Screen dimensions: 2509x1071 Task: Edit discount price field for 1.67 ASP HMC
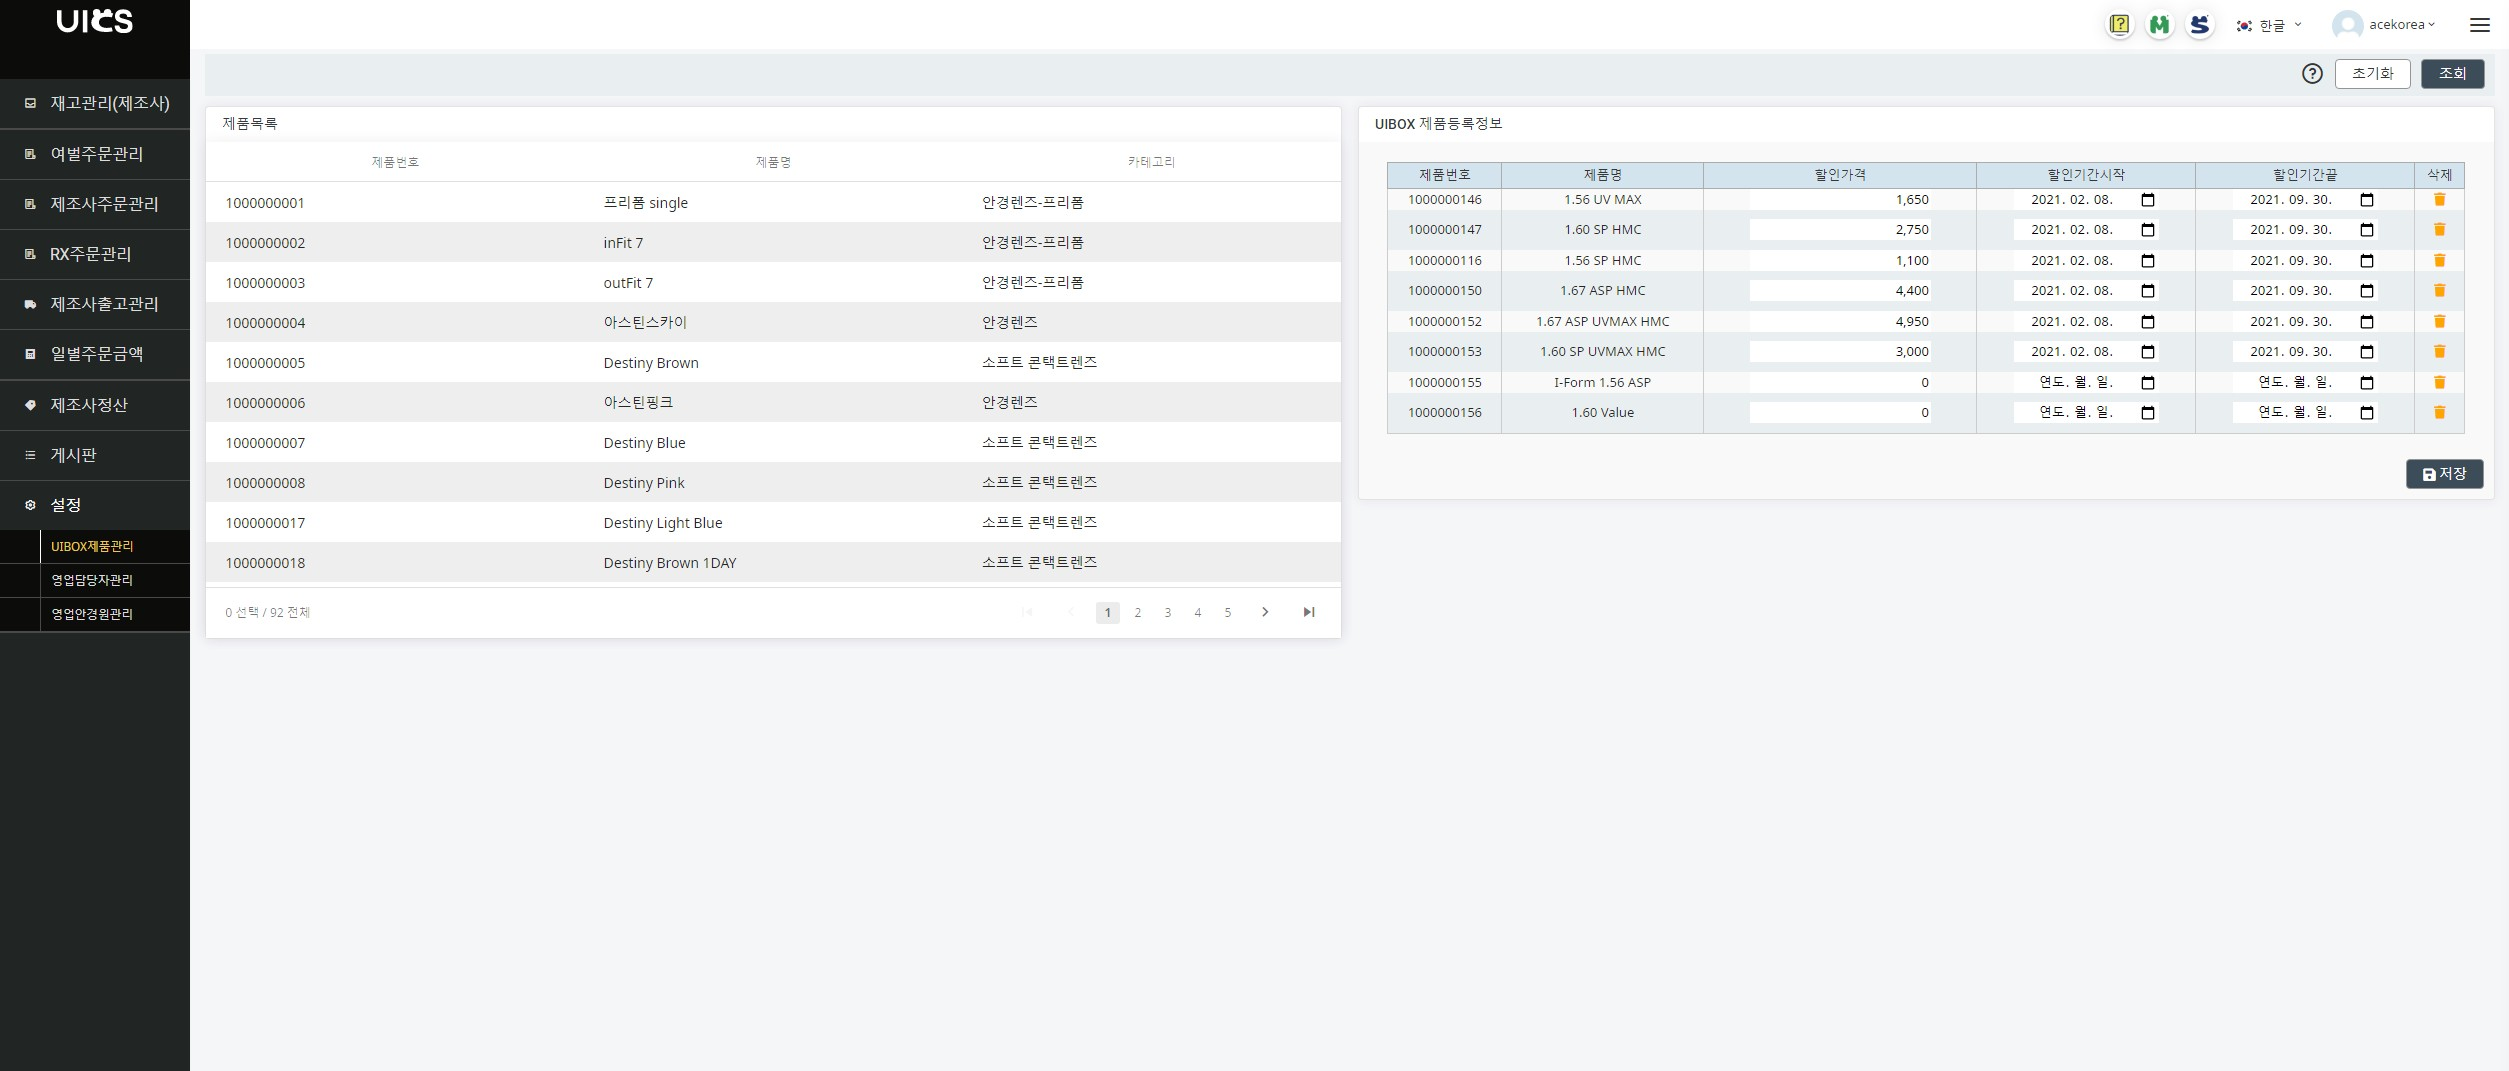1839,291
